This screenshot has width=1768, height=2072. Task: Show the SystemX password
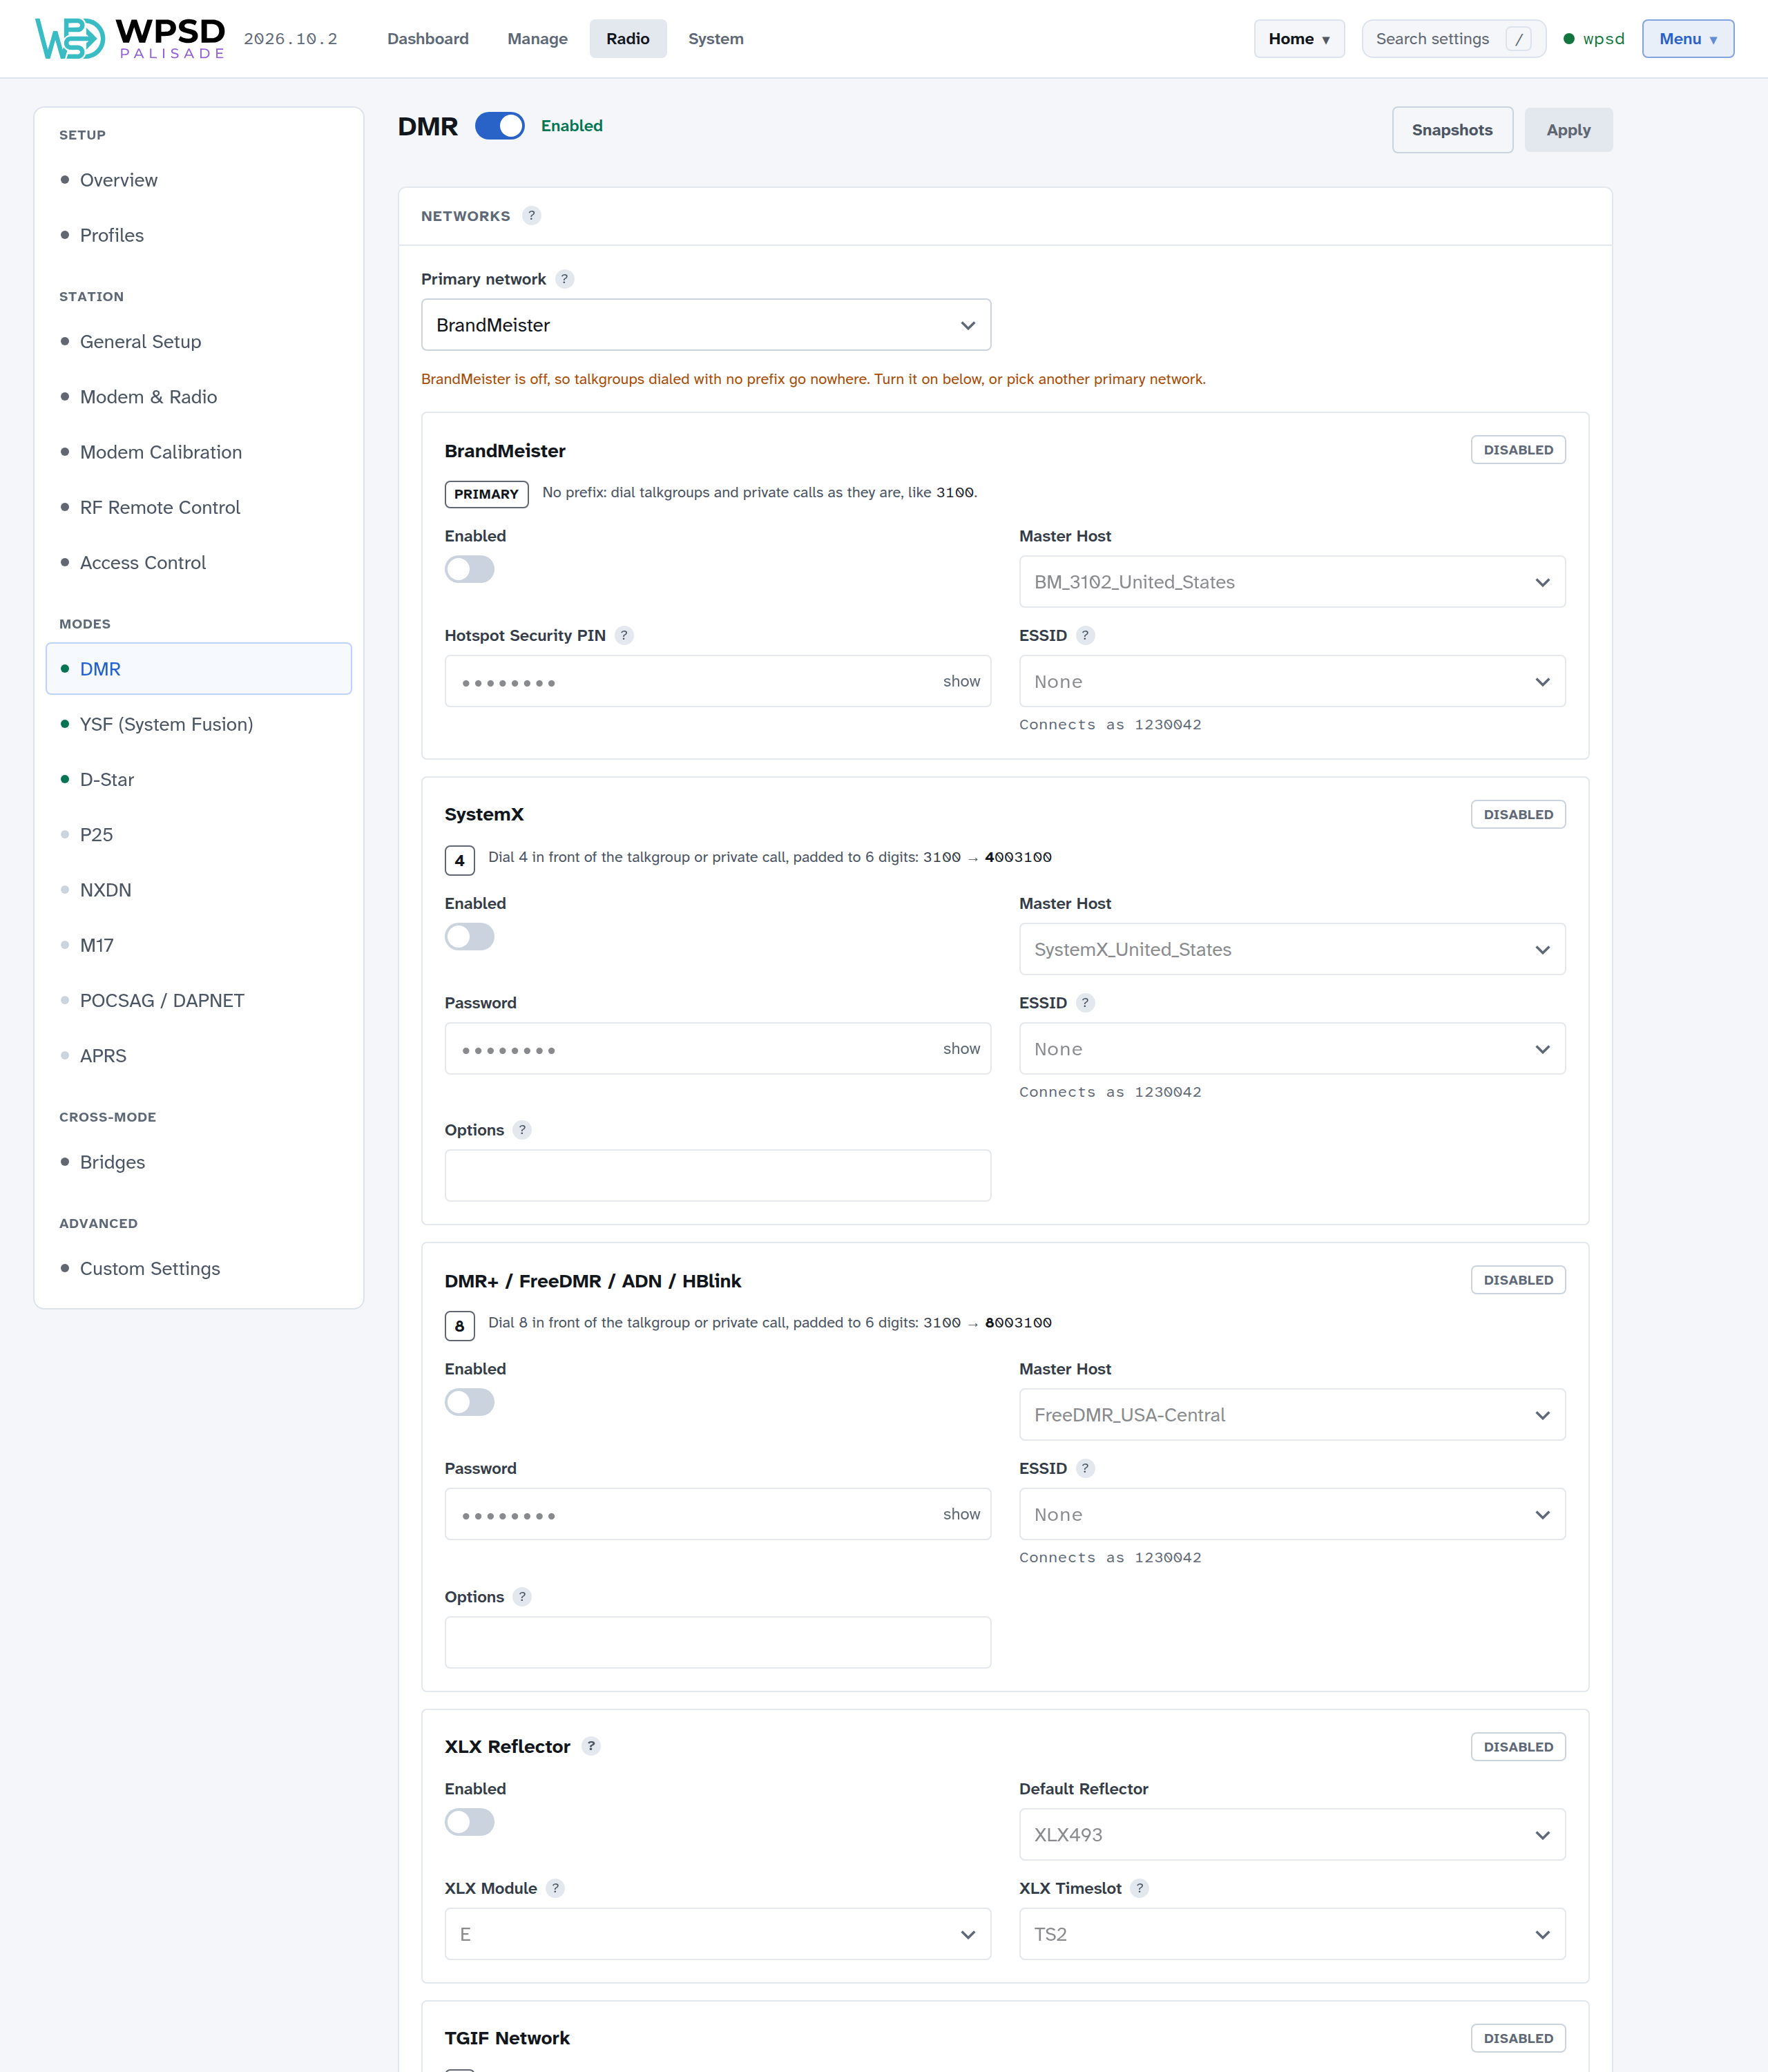coord(961,1048)
